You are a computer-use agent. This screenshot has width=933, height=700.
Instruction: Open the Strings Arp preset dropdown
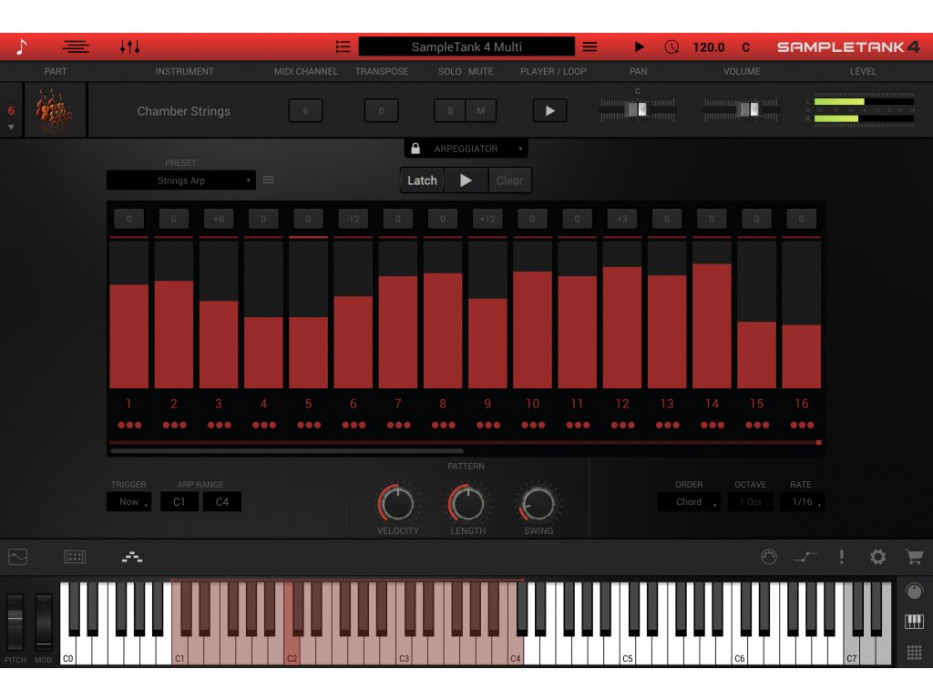click(180, 180)
